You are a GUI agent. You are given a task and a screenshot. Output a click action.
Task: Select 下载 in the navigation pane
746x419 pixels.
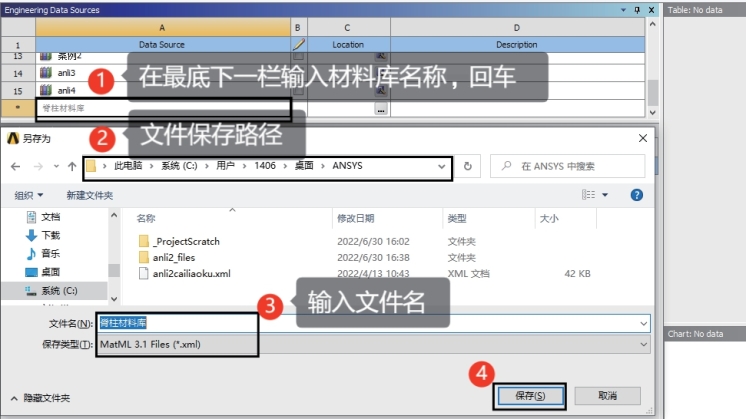(x=50, y=235)
